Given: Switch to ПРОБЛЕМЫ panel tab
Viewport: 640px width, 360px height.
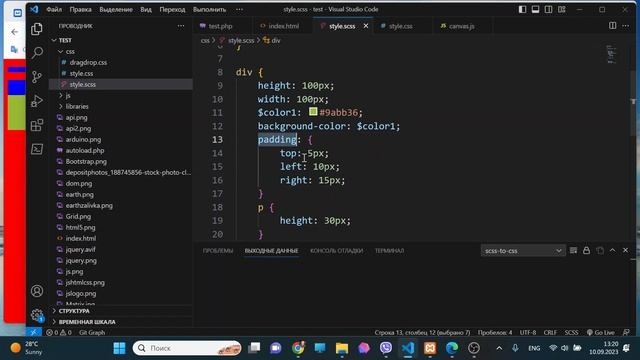Looking at the screenshot, I should (218, 251).
